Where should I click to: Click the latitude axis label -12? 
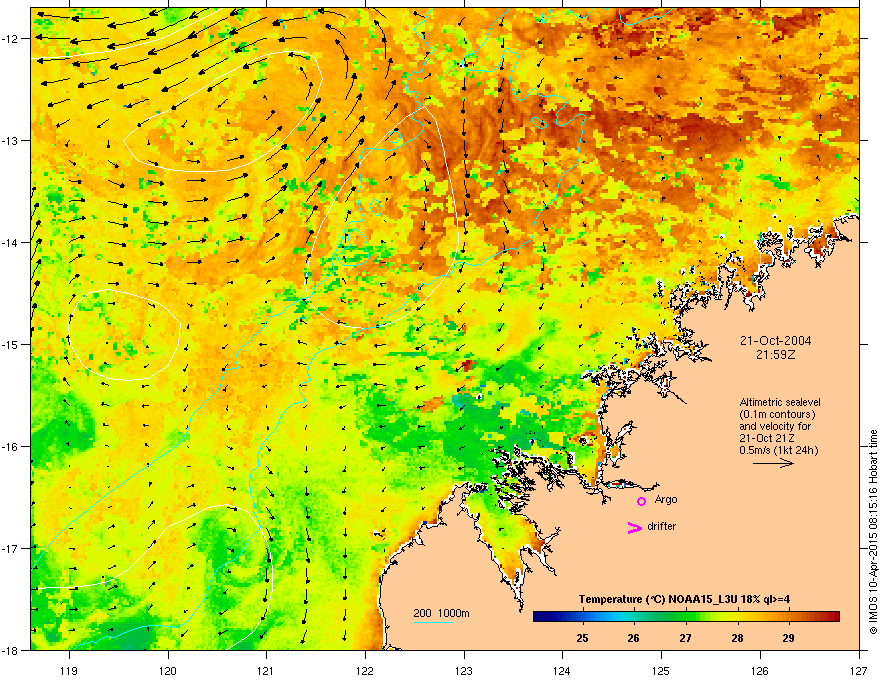tap(10, 38)
